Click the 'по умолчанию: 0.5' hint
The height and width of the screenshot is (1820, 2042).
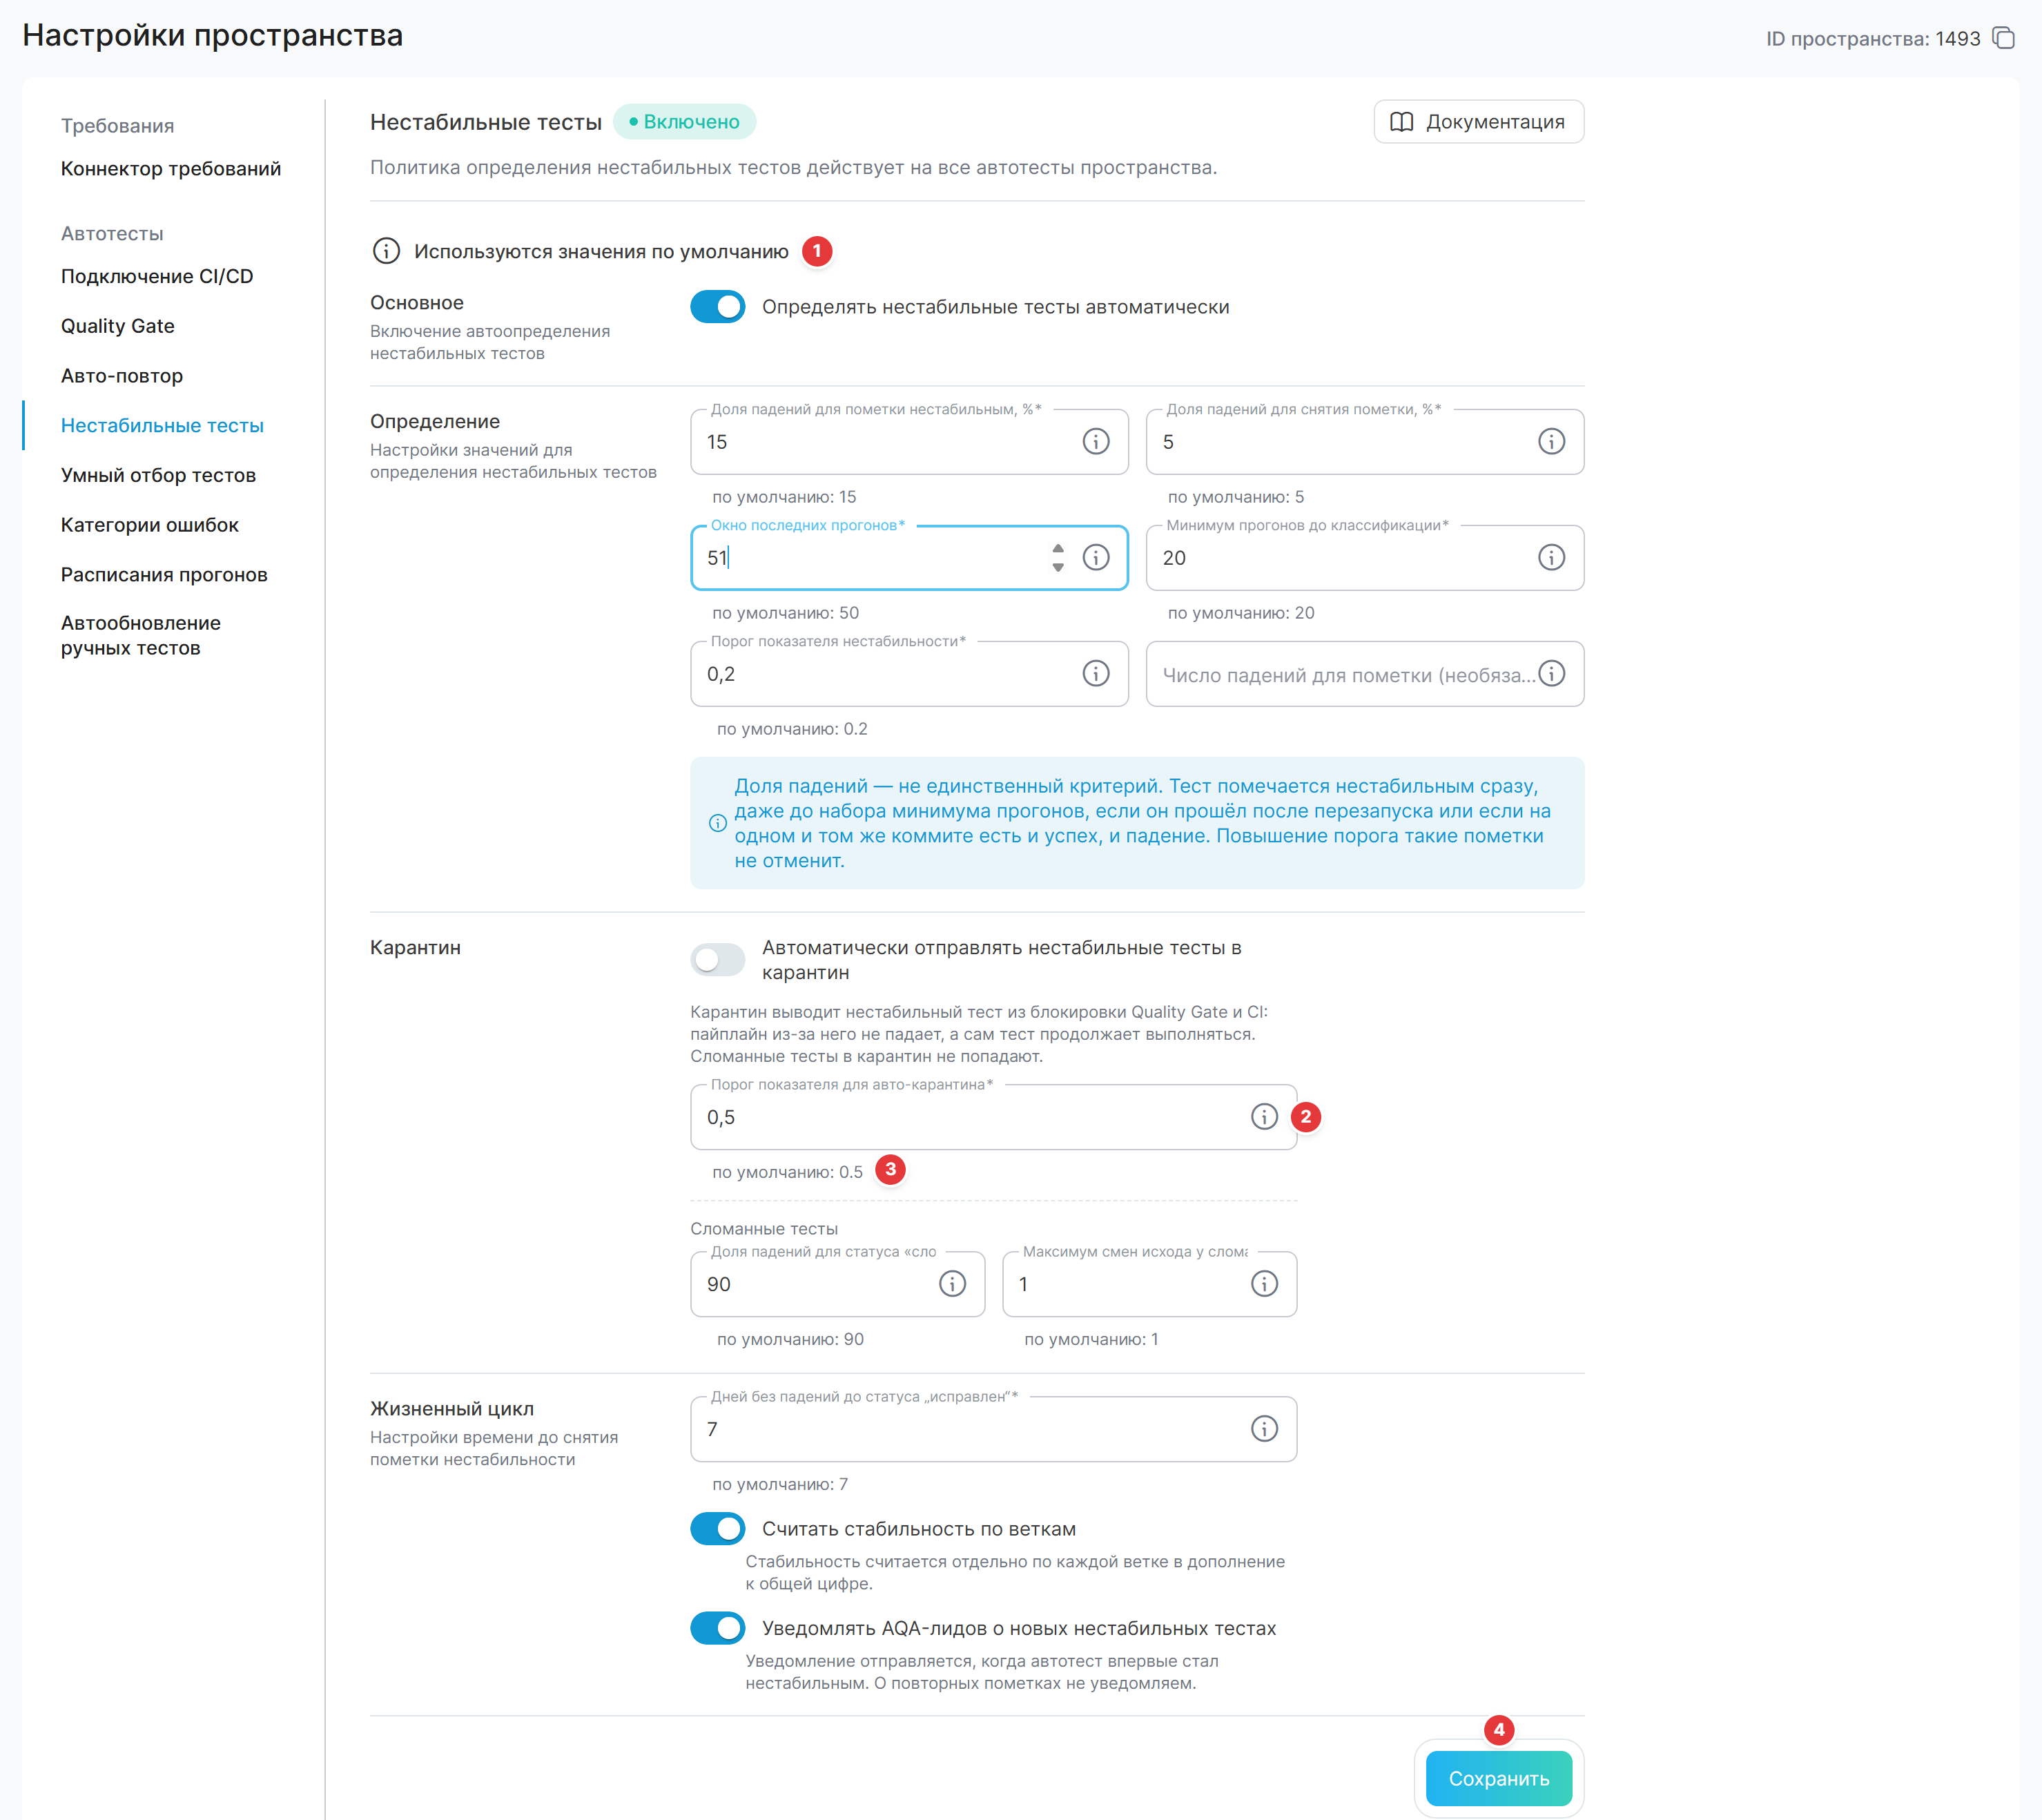[788, 1172]
